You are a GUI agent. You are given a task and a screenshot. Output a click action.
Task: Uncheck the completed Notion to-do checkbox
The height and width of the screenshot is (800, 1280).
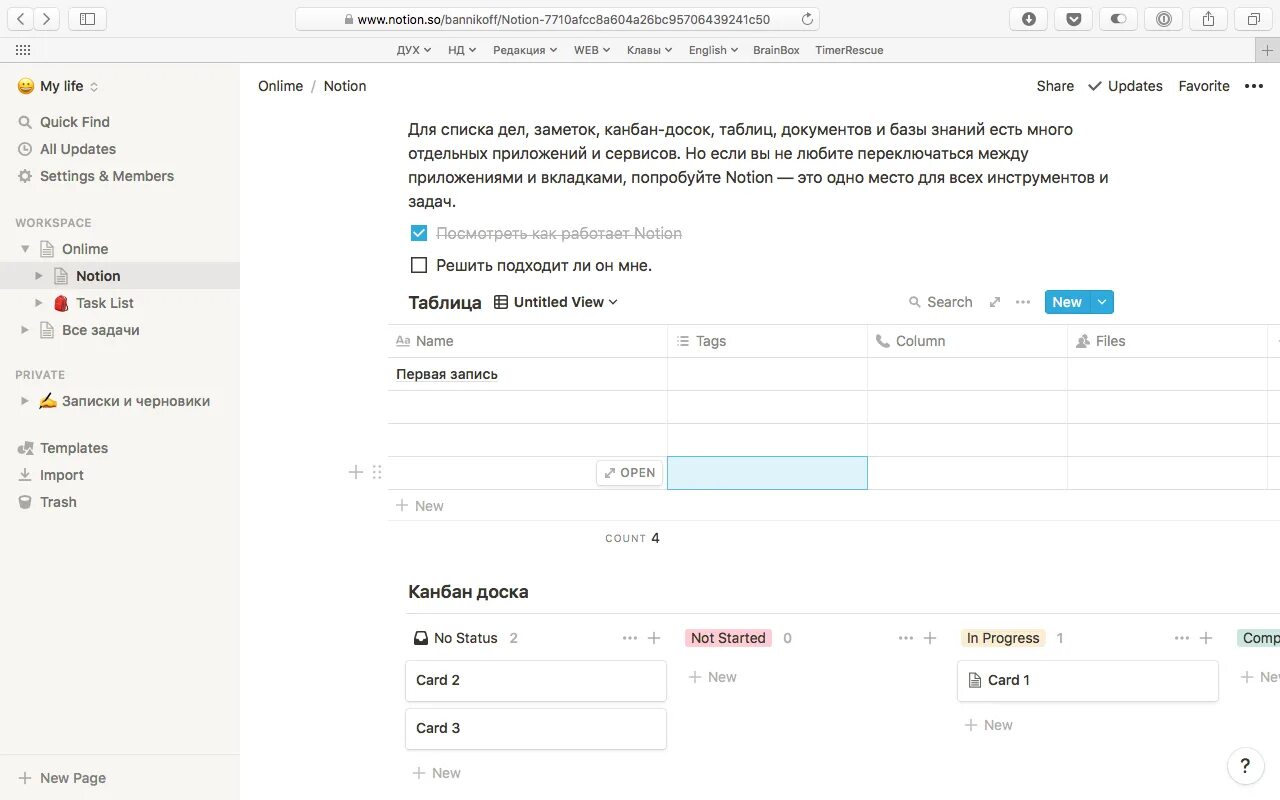click(419, 233)
